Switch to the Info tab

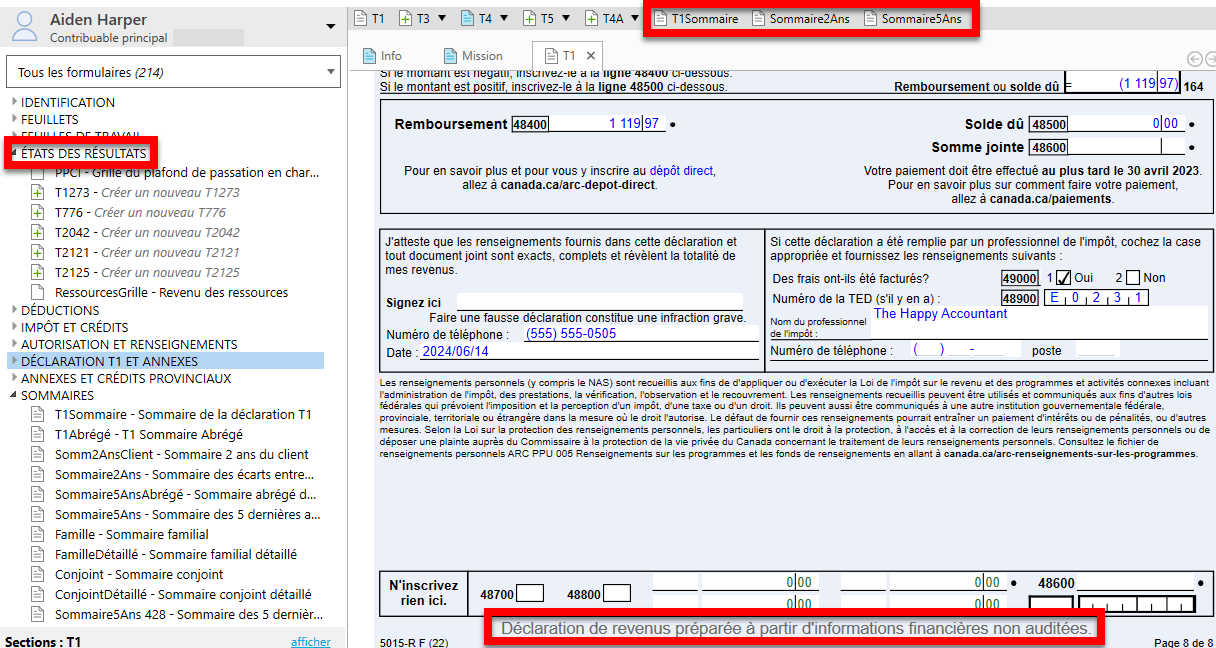[382, 56]
